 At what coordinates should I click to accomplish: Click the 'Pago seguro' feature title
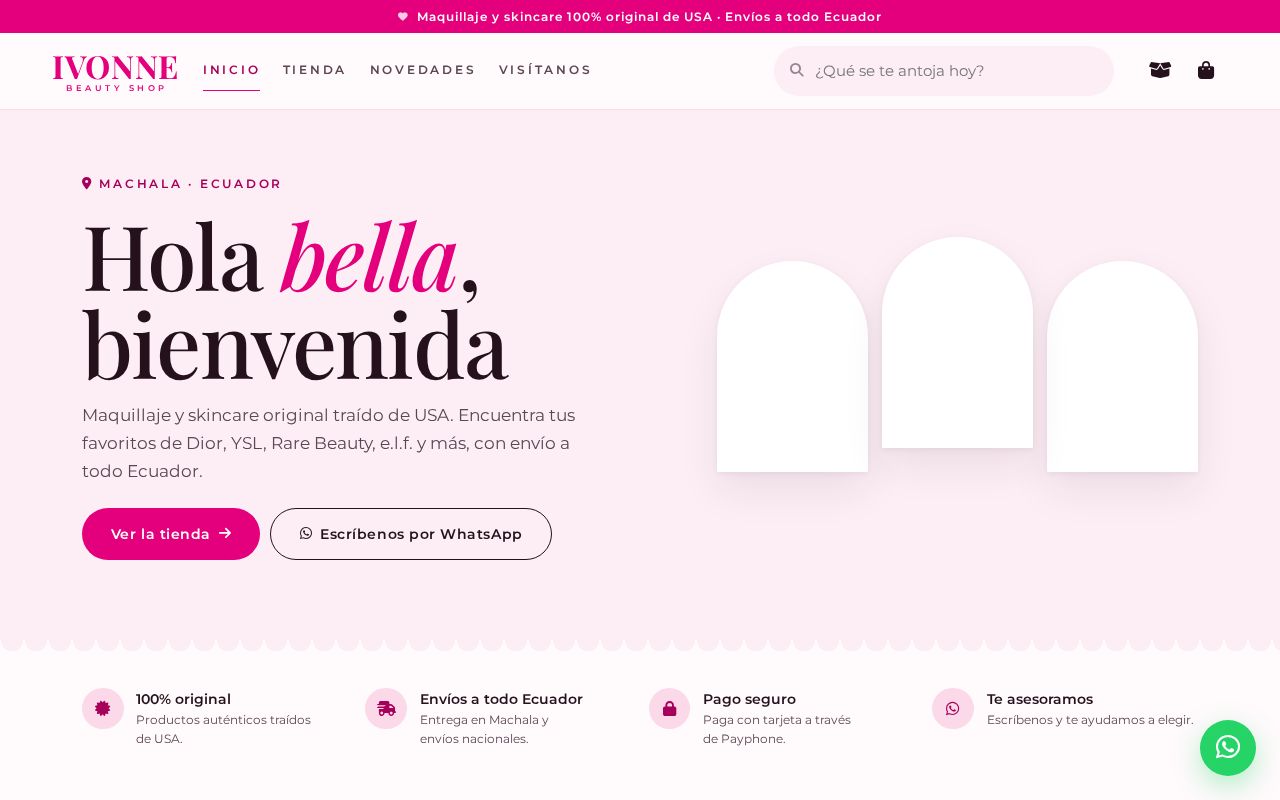point(749,699)
